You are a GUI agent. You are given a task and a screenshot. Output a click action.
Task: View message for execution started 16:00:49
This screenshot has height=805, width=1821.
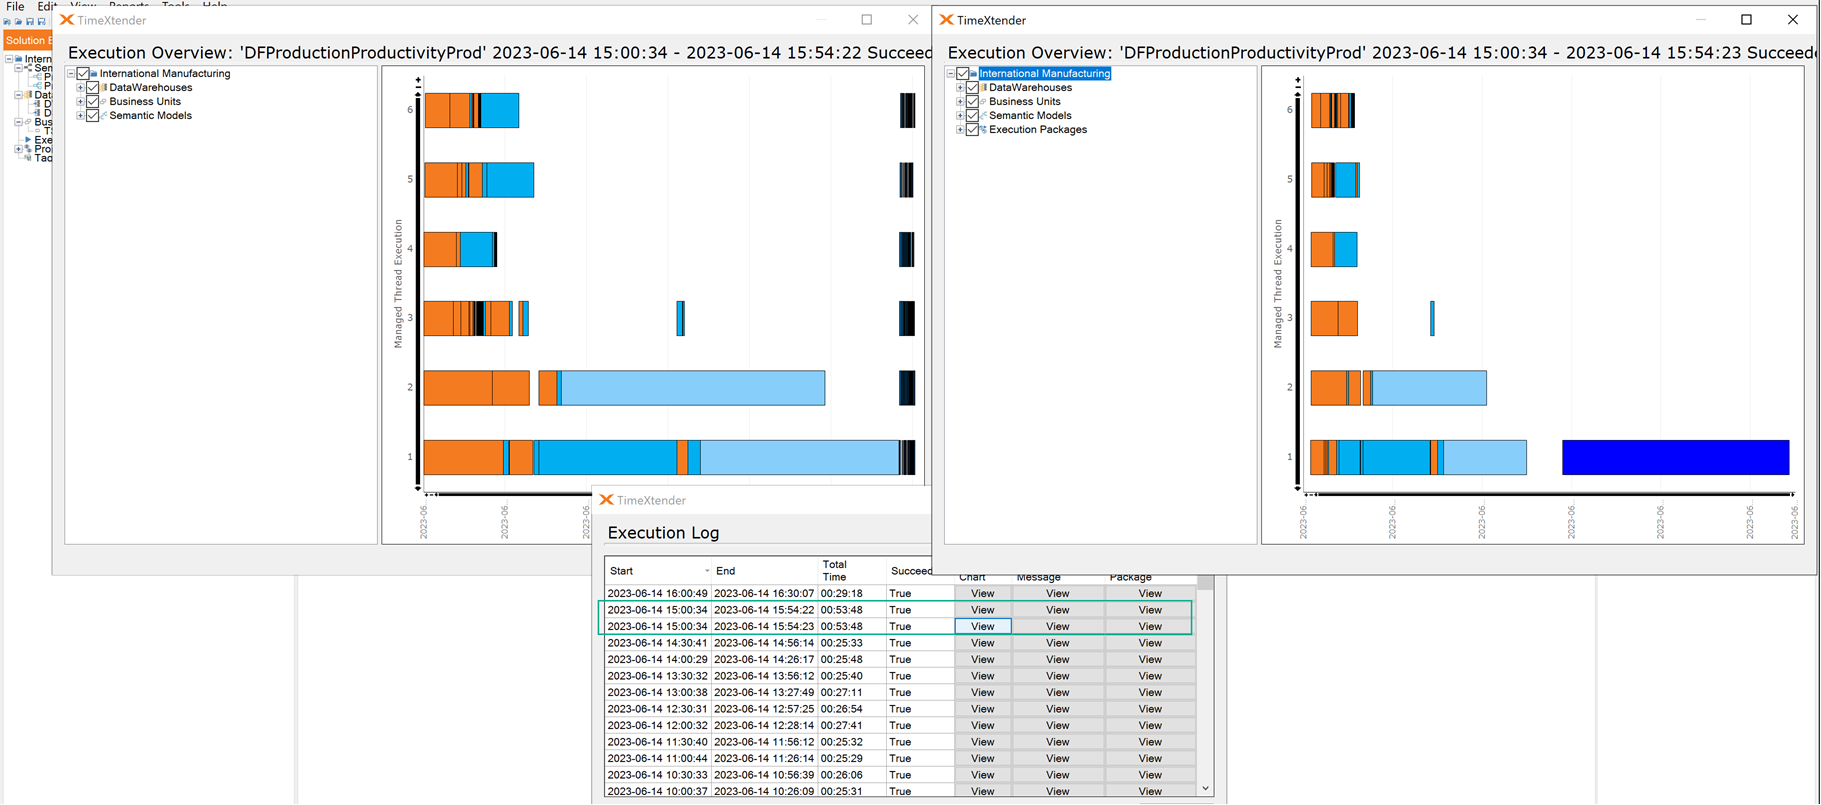[x=1058, y=593]
